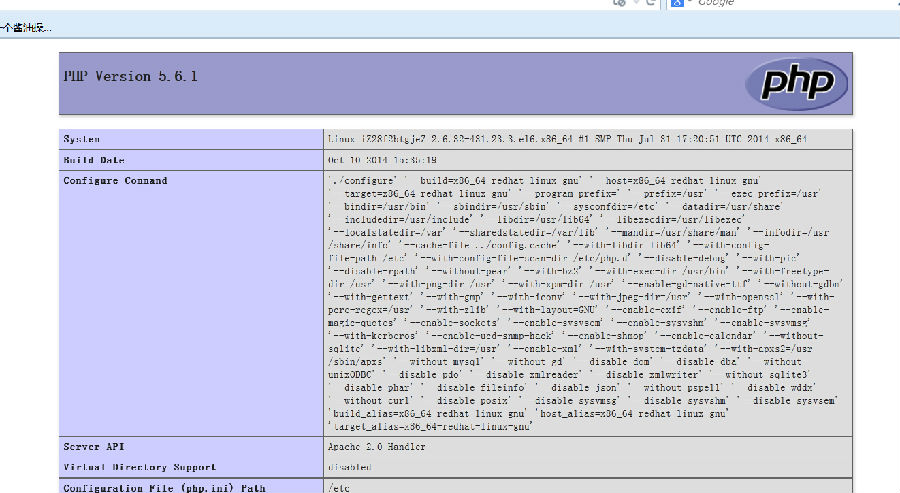
Task: Select the 'Configure Command' row label
Action: coord(115,180)
